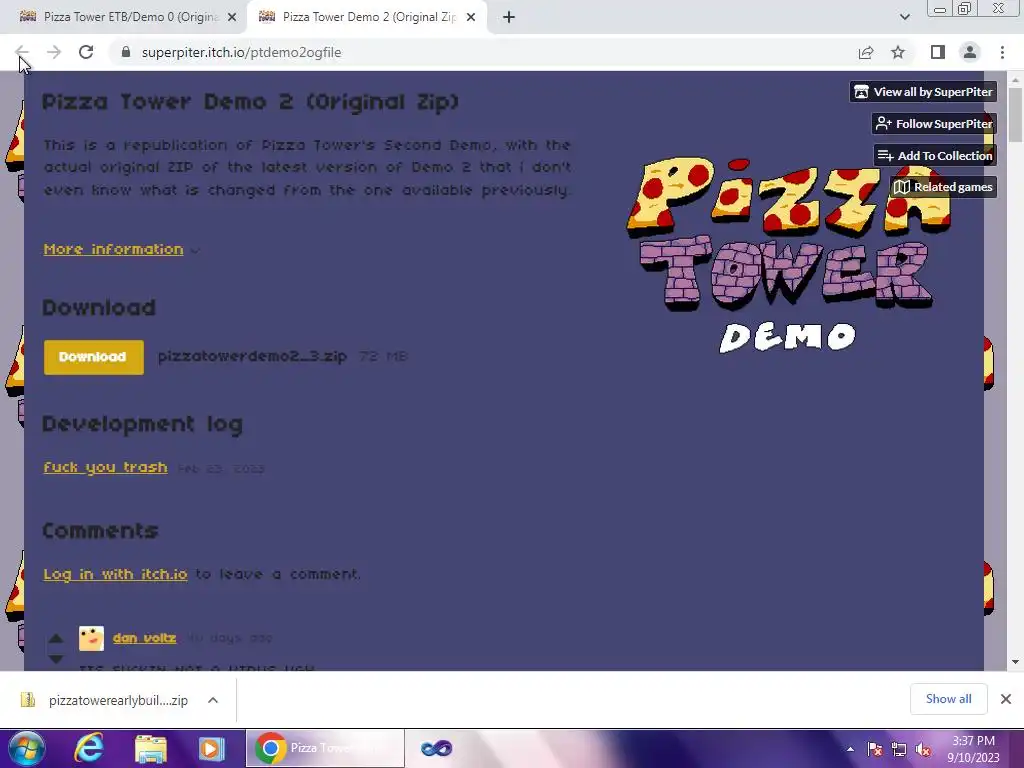1024x768 pixels.
Task: Open the tab search dropdown arrow
Action: [904, 17]
